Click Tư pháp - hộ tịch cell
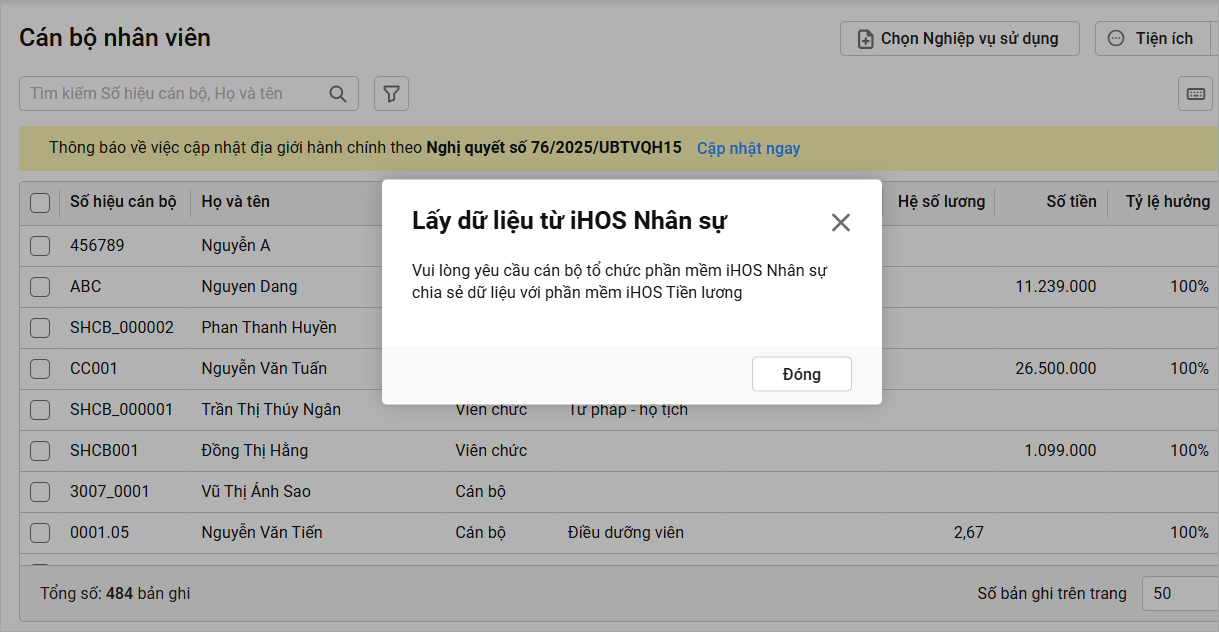 click(628, 410)
